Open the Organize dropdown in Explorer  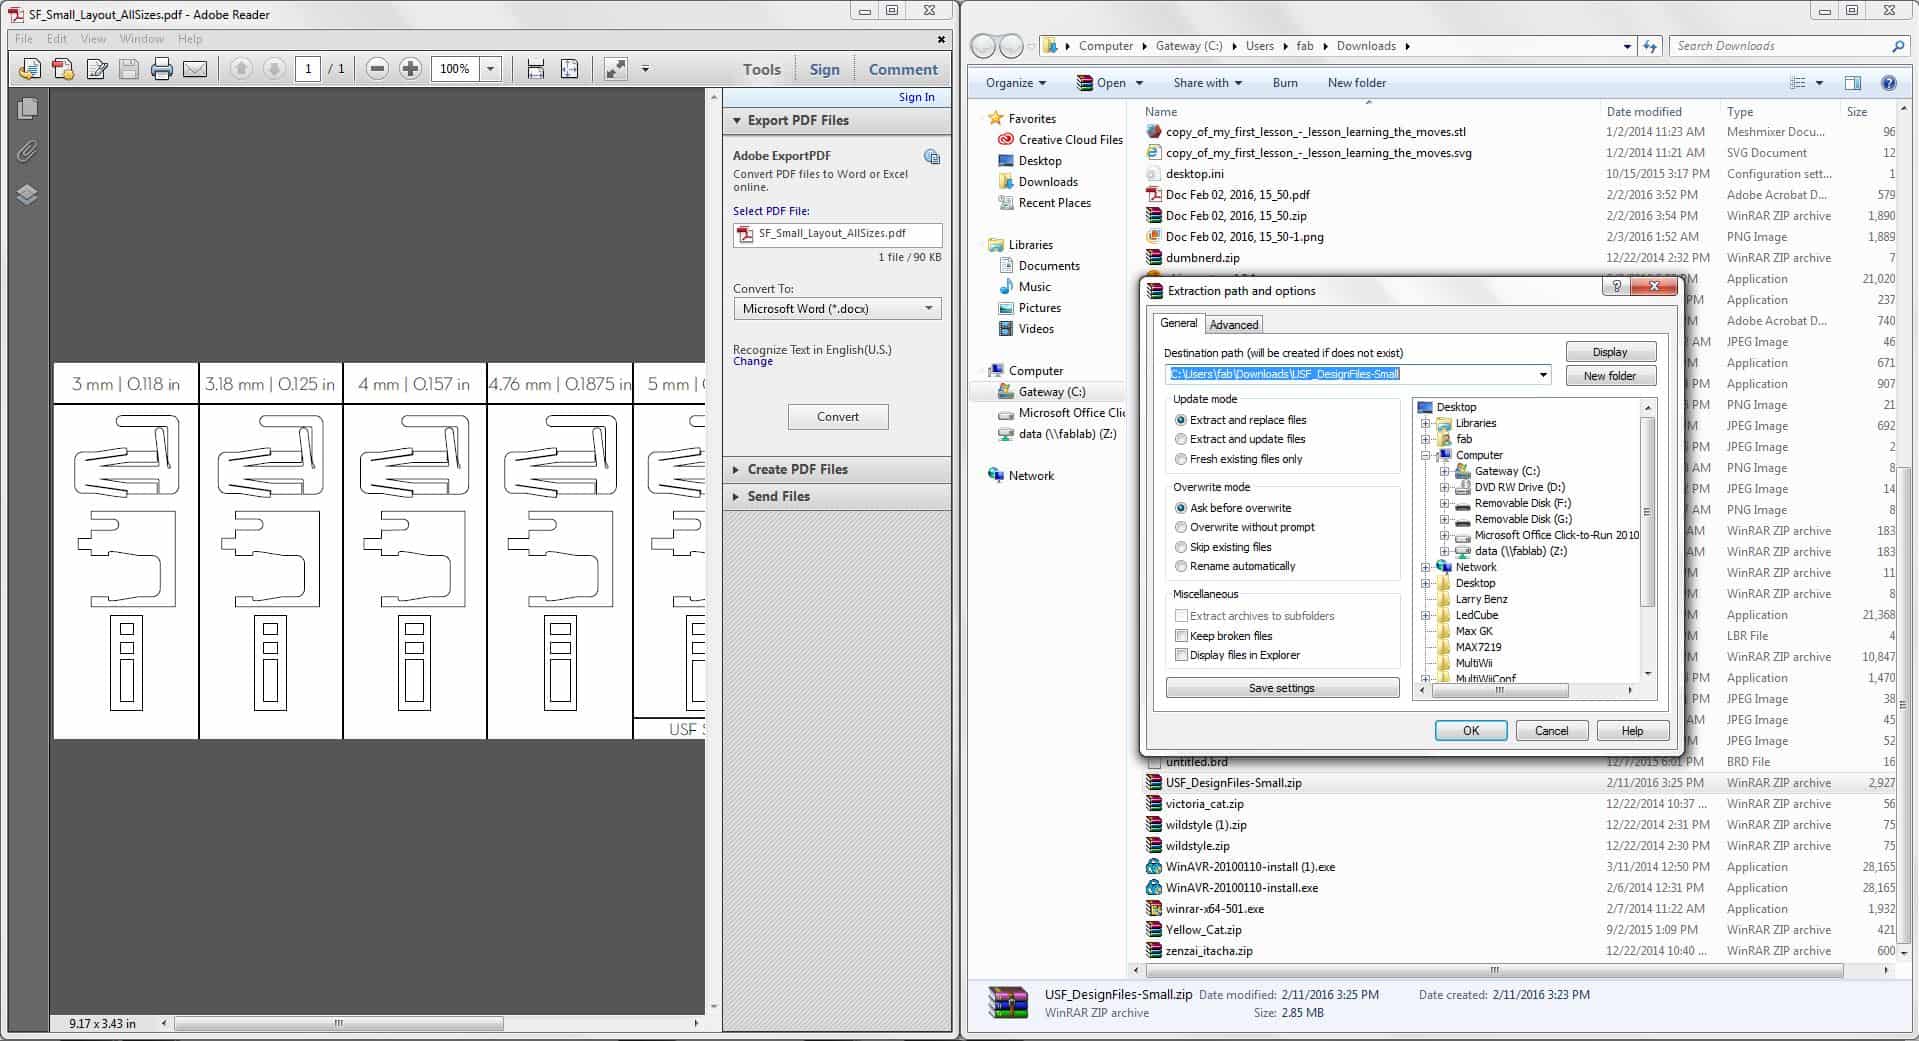1016,83
